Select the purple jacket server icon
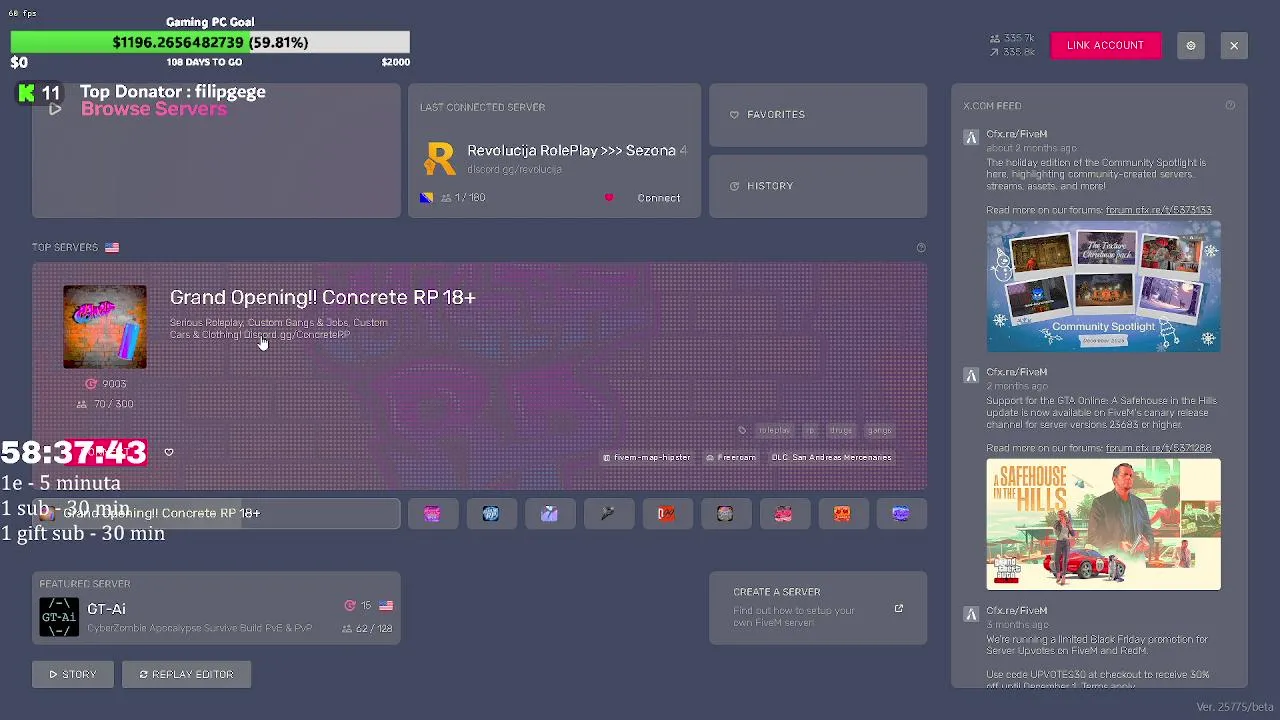Viewport: 1280px width, 720px height. [x=549, y=513]
